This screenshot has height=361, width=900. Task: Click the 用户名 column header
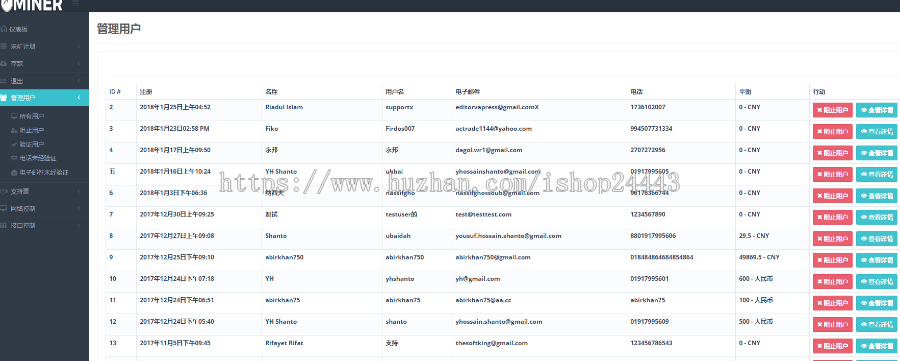pyautogui.click(x=395, y=92)
